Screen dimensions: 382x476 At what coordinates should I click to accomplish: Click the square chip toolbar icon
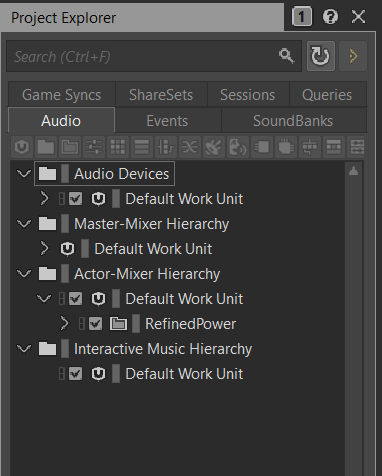pos(262,147)
